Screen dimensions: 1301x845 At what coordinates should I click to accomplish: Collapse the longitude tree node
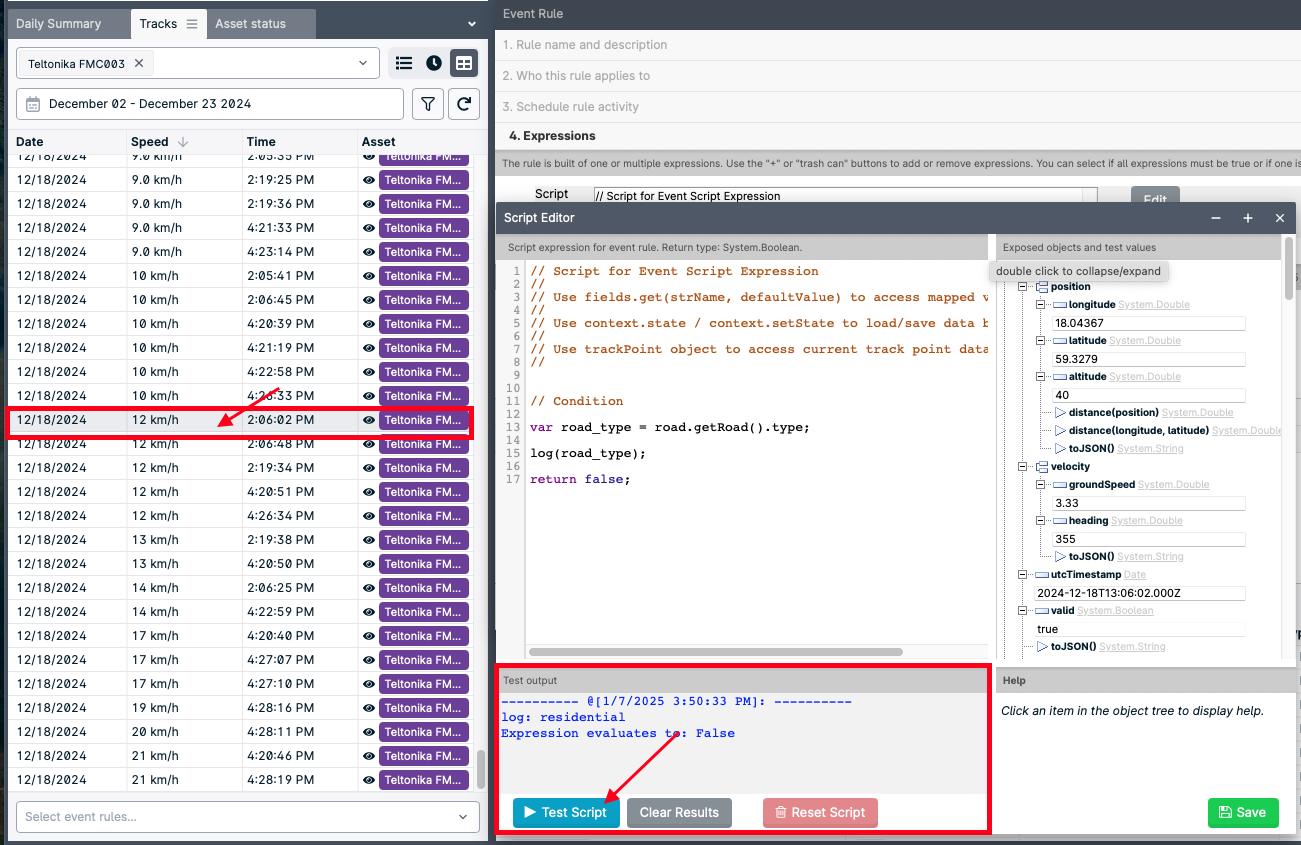[x=1041, y=305]
